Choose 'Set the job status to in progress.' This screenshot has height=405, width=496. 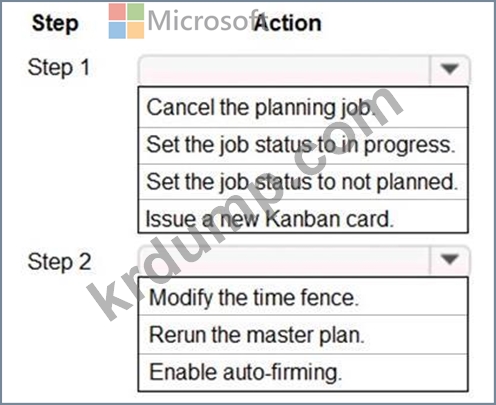click(303, 146)
